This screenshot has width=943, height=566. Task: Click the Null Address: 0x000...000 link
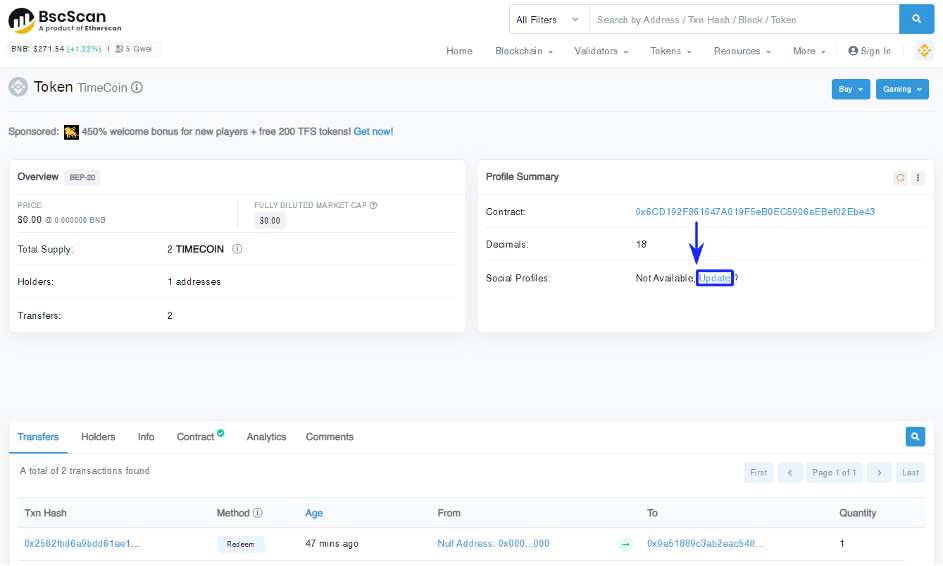(493, 544)
